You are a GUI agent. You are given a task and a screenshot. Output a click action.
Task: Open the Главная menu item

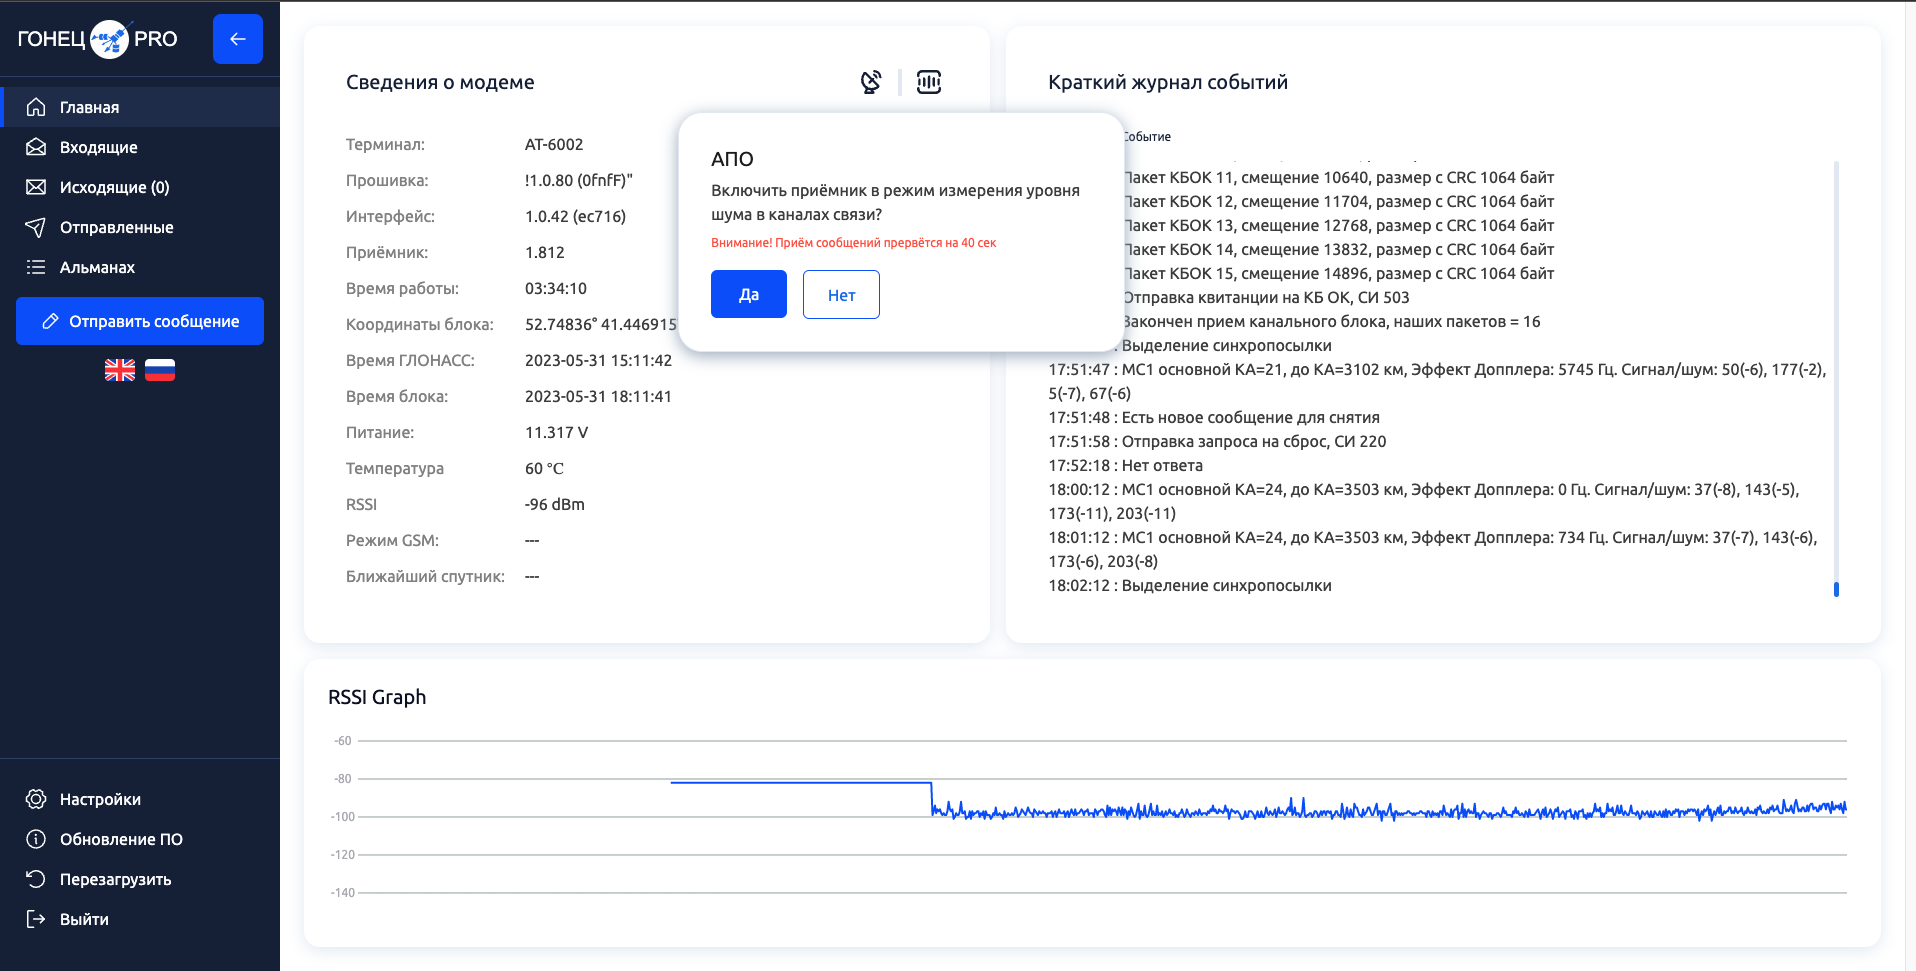(x=89, y=107)
